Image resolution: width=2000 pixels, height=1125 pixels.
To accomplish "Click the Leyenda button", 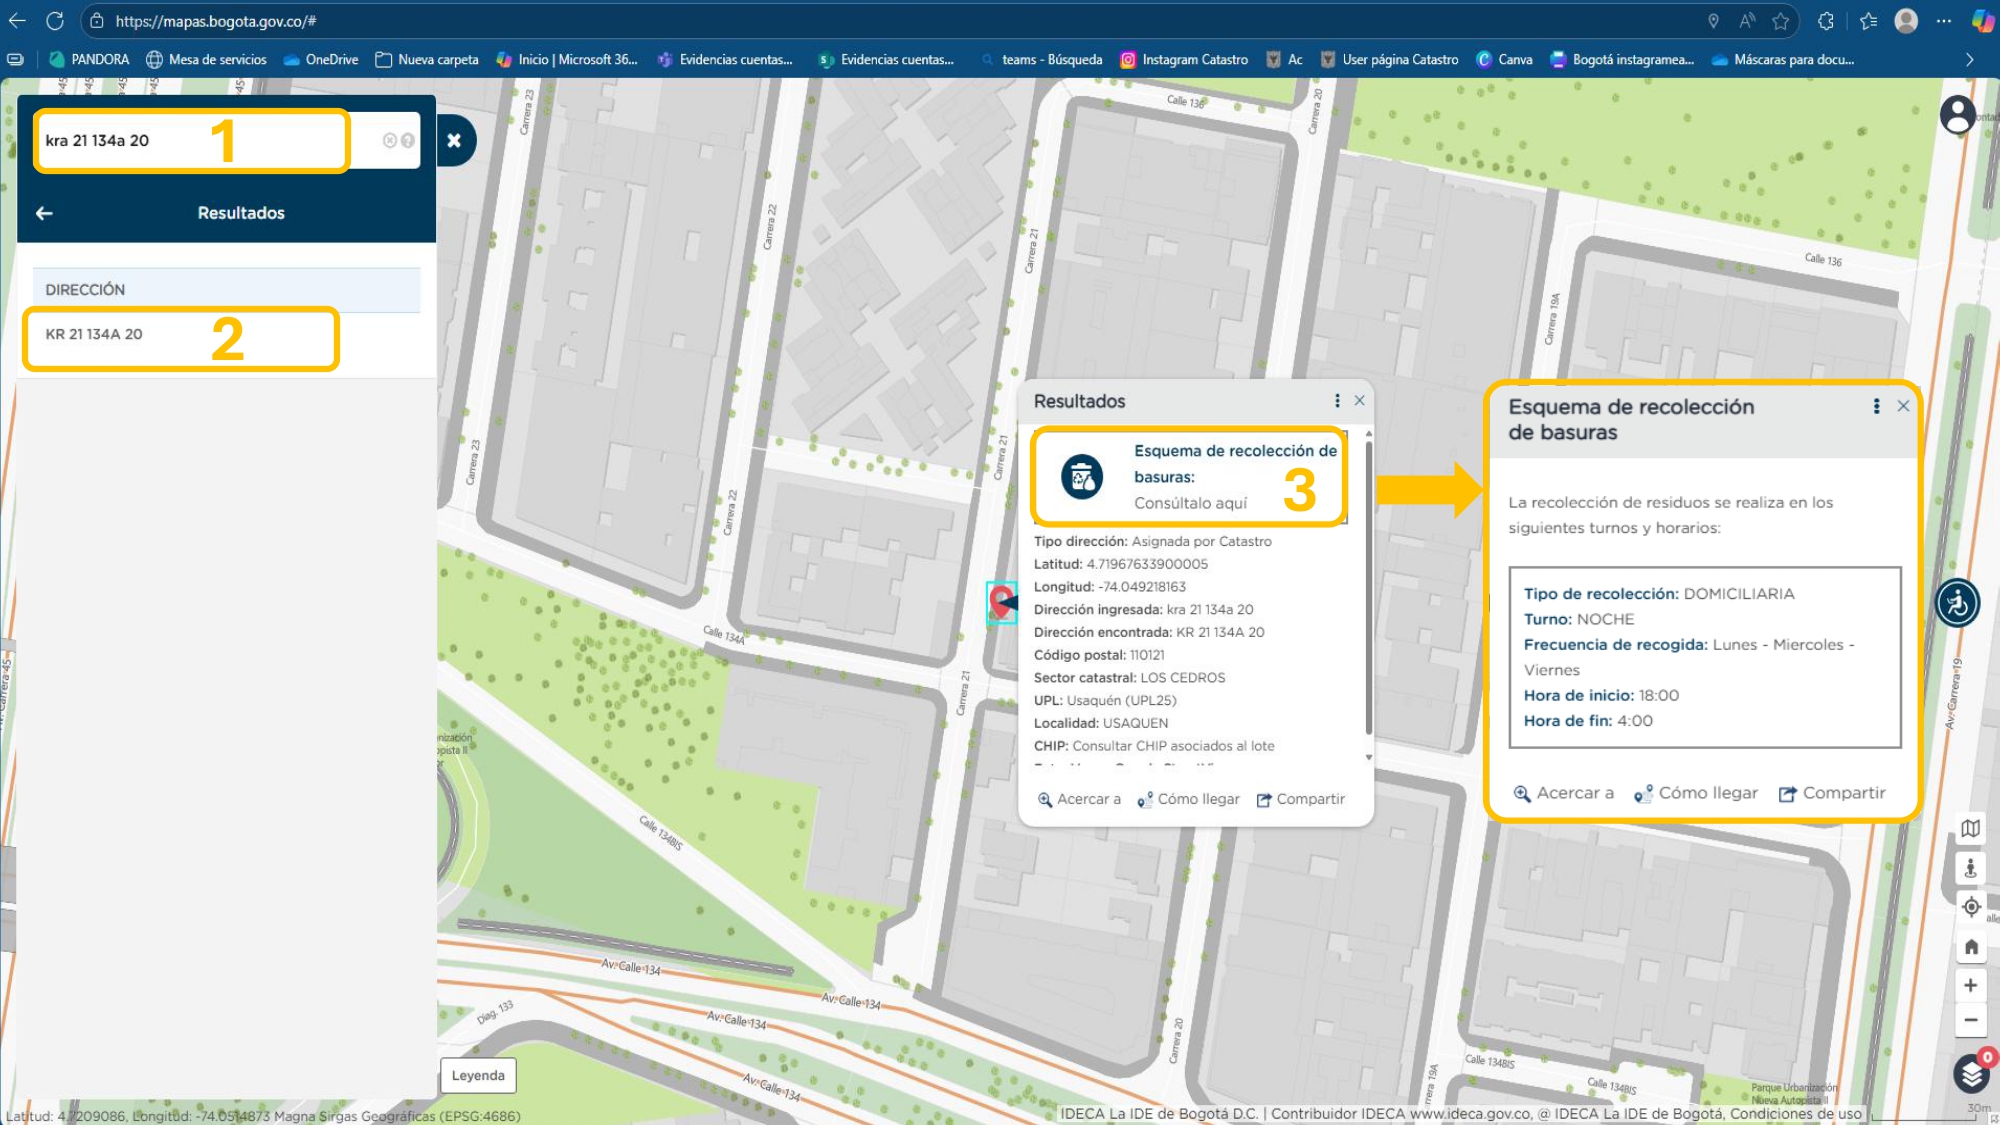I will [x=478, y=1076].
